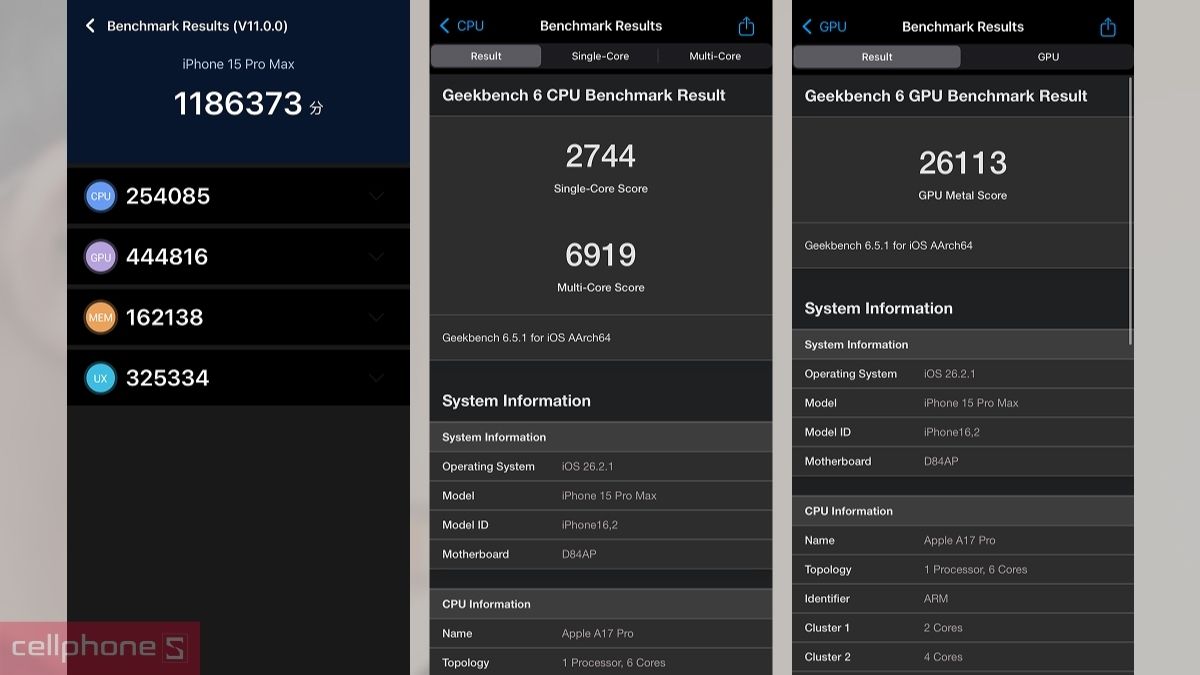Tap the Cluster 2 4 Cores row
Image resolution: width=1200 pixels, height=675 pixels.
[963, 657]
